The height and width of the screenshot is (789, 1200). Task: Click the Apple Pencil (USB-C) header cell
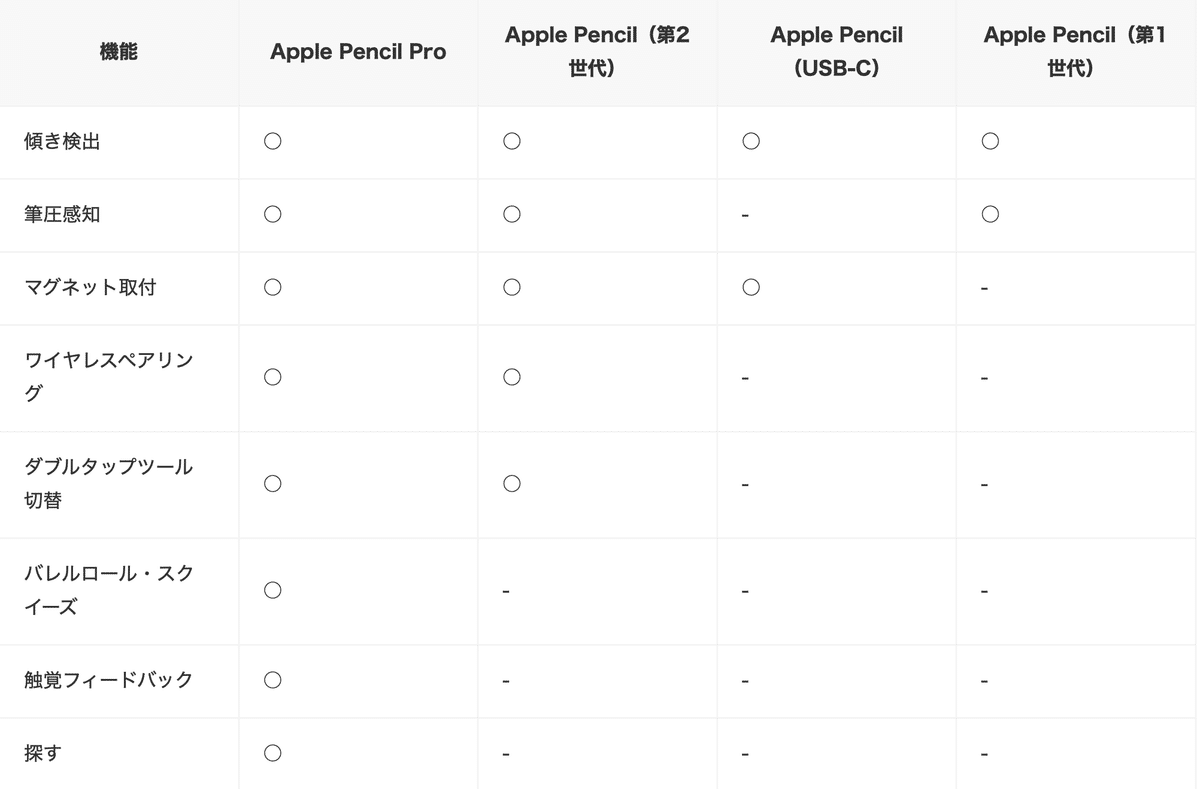[836, 52]
